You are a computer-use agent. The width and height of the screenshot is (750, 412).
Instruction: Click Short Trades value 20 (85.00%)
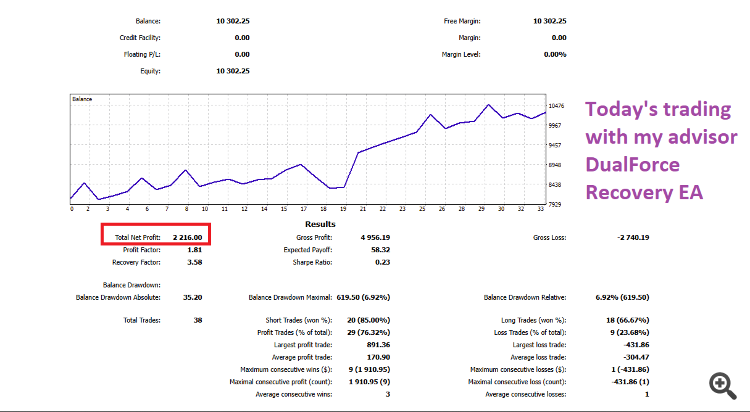pyautogui.click(x=368, y=320)
